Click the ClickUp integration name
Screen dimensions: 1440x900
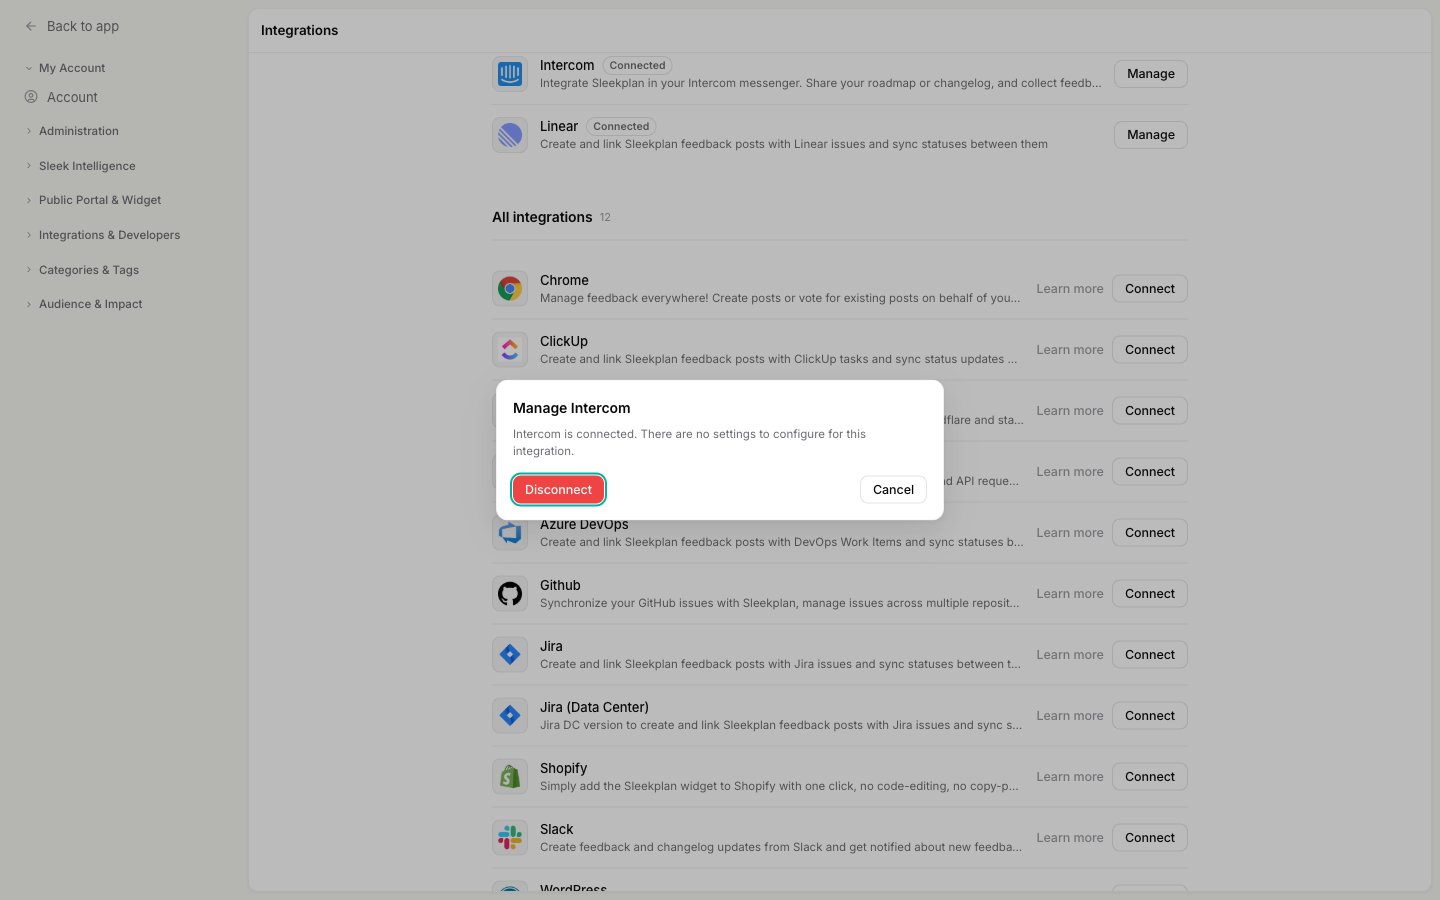(x=564, y=341)
